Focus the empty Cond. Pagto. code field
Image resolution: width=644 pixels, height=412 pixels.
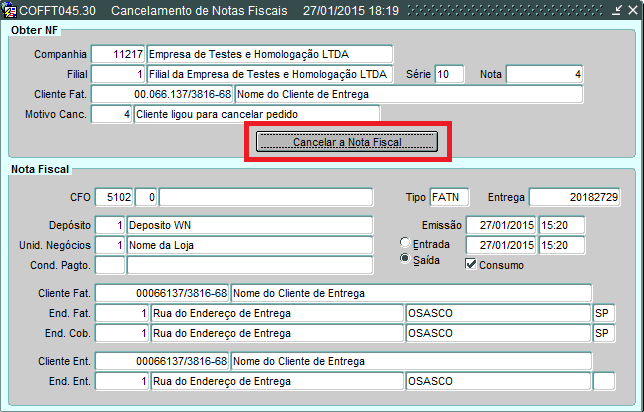(x=110, y=265)
